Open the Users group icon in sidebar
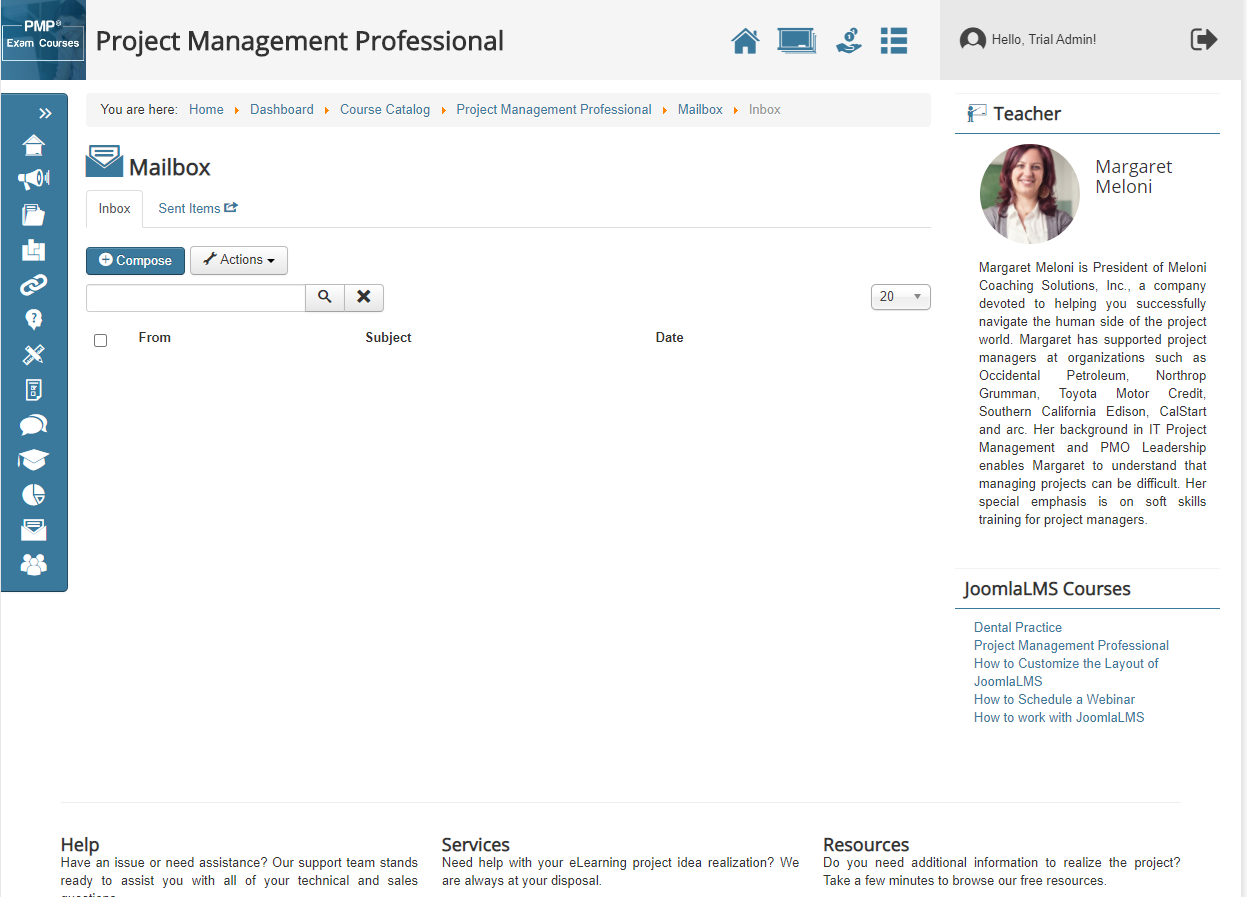The width and height of the screenshot is (1247, 897). (x=34, y=565)
